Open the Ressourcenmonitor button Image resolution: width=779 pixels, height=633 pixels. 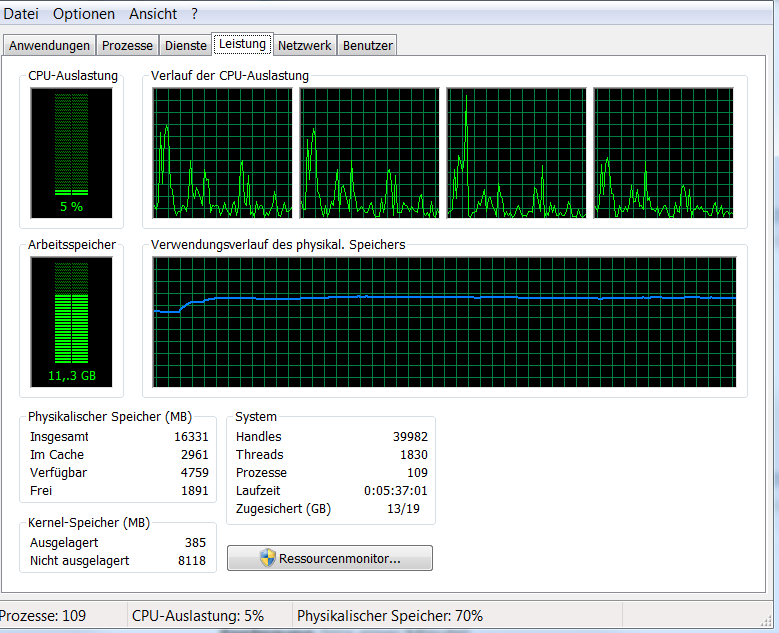330,558
